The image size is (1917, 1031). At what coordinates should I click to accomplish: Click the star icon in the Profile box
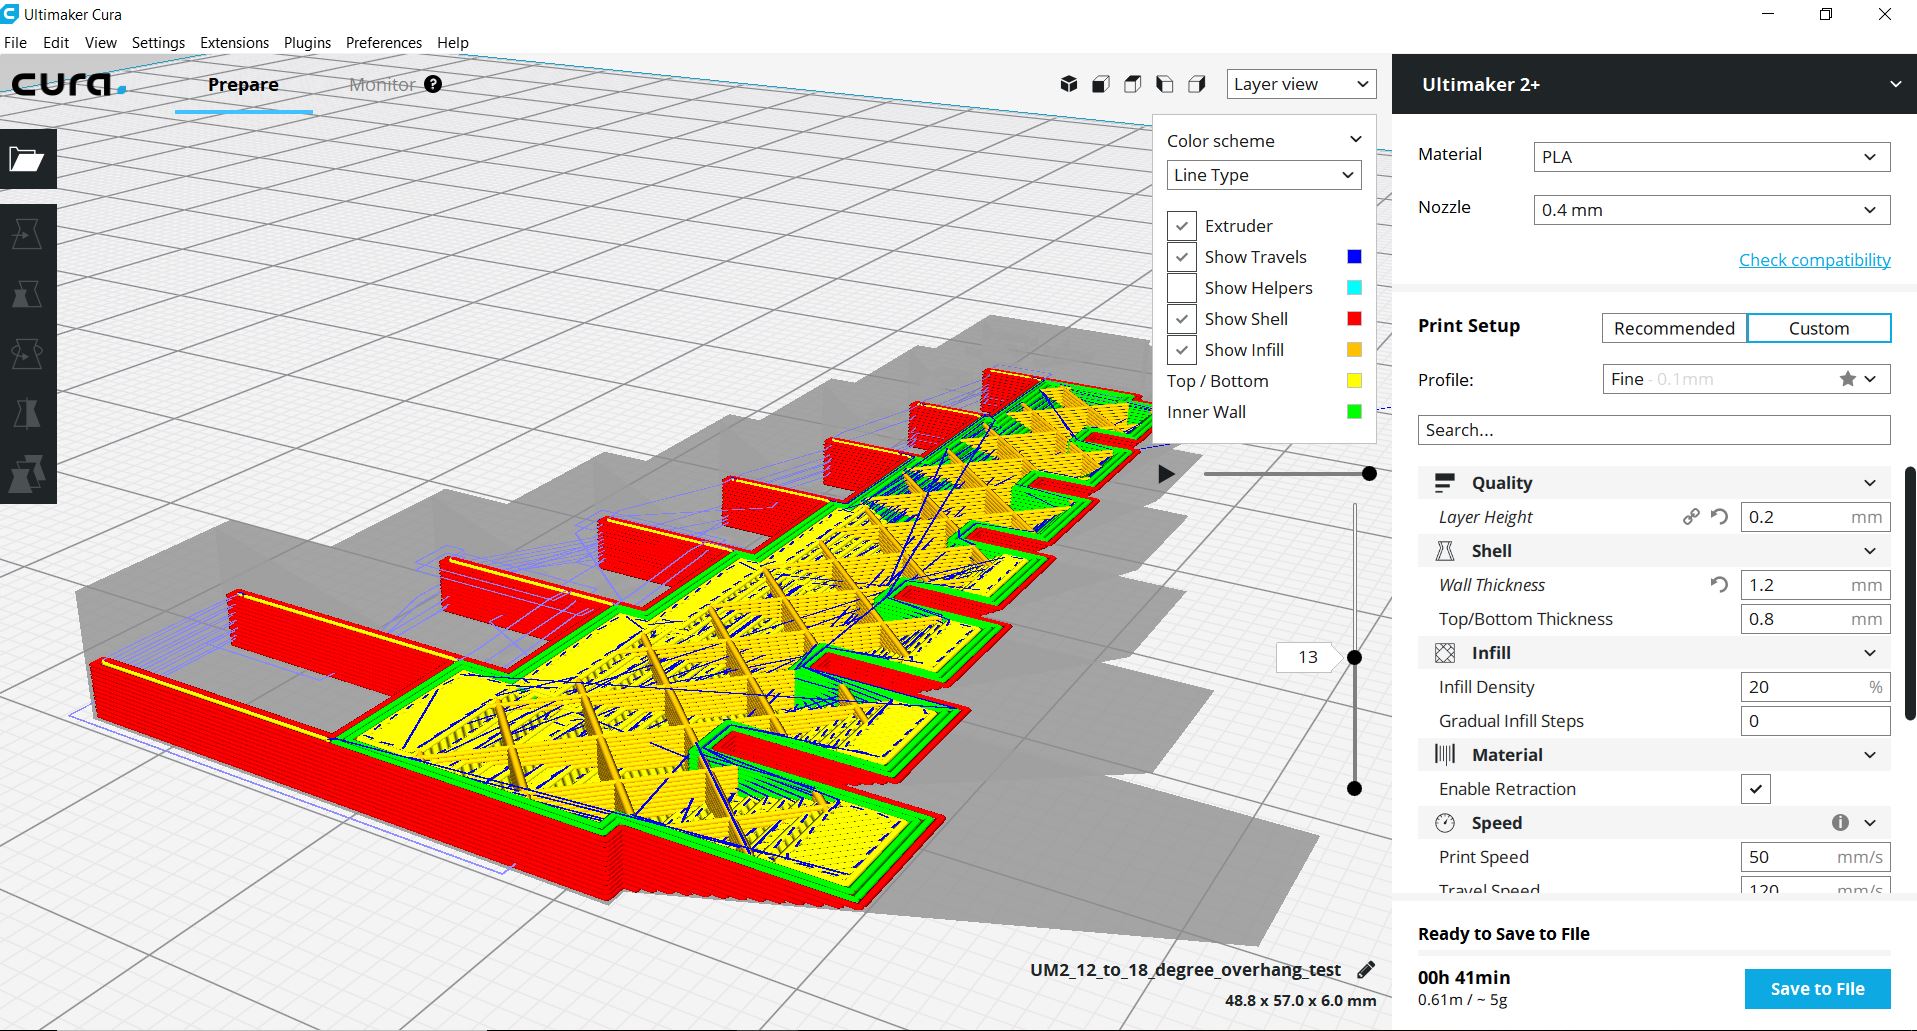pyautogui.click(x=1847, y=379)
